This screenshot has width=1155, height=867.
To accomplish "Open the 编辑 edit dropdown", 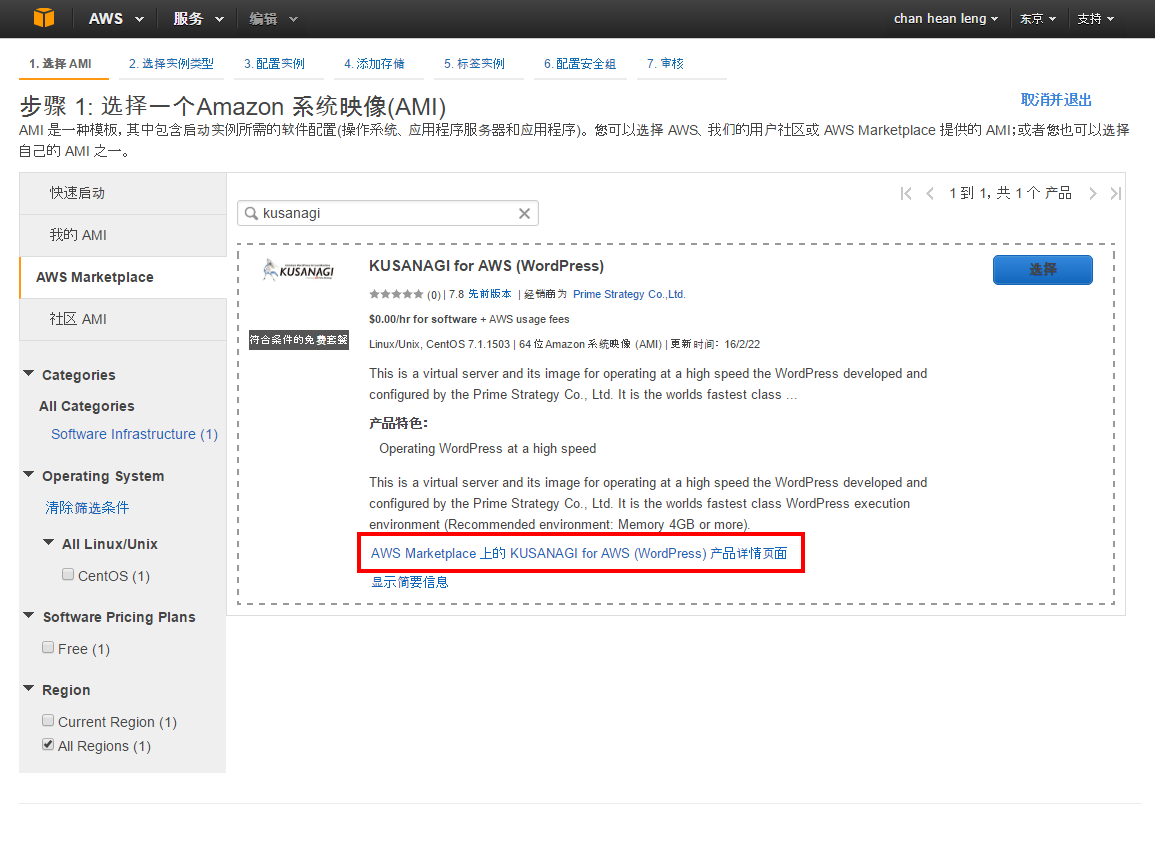I will pyautogui.click(x=273, y=18).
